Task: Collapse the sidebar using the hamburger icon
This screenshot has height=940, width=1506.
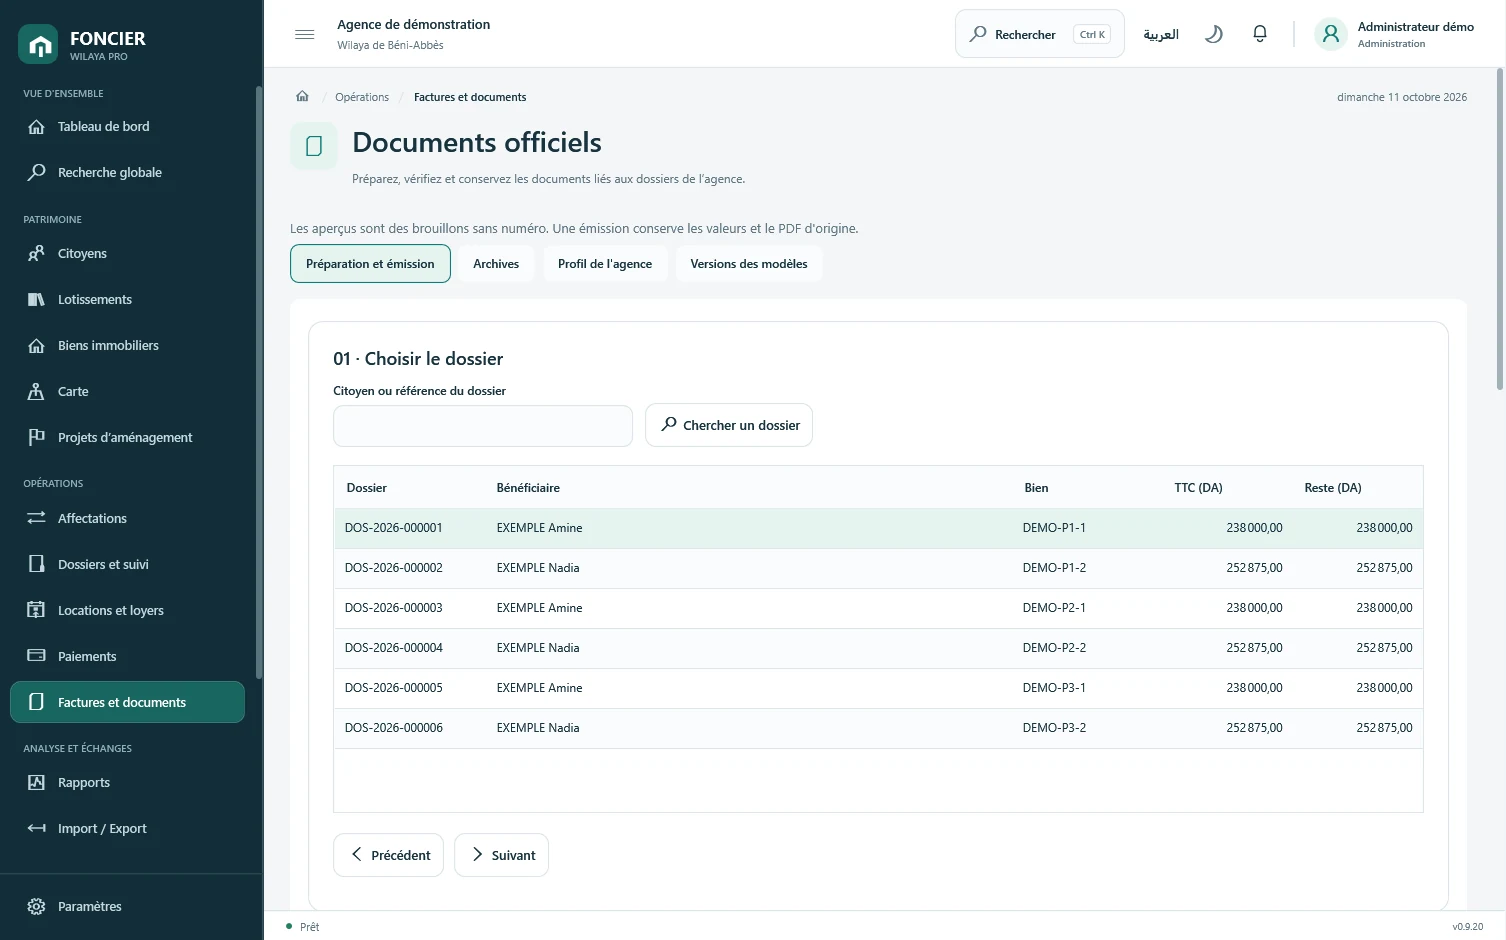Action: pyautogui.click(x=305, y=34)
